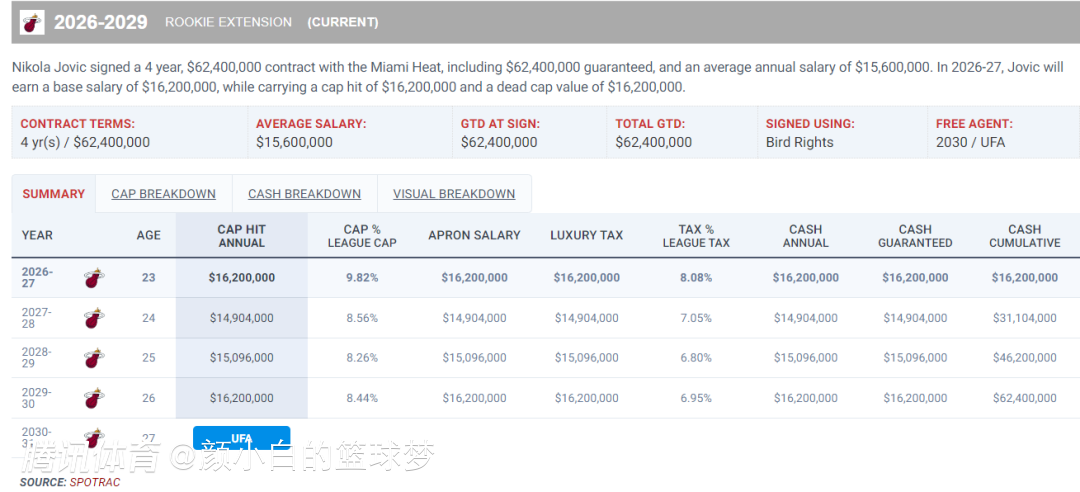This screenshot has height=492, width=1080.
Task: Click Heat team icon in 2029-30 row
Action: pos(94,398)
